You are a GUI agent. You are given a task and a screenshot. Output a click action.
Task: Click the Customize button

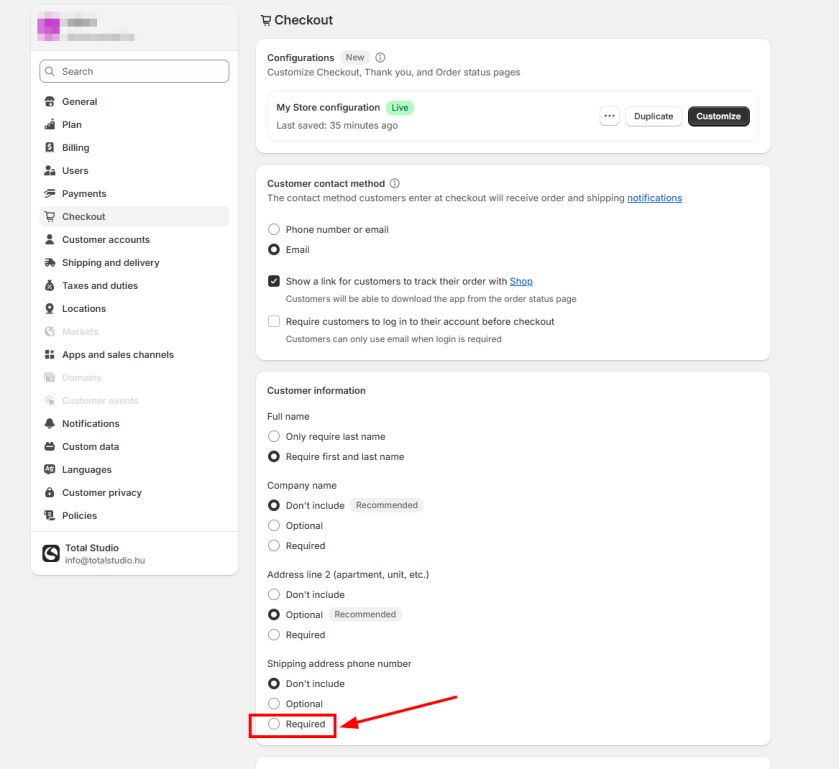(718, 116)
